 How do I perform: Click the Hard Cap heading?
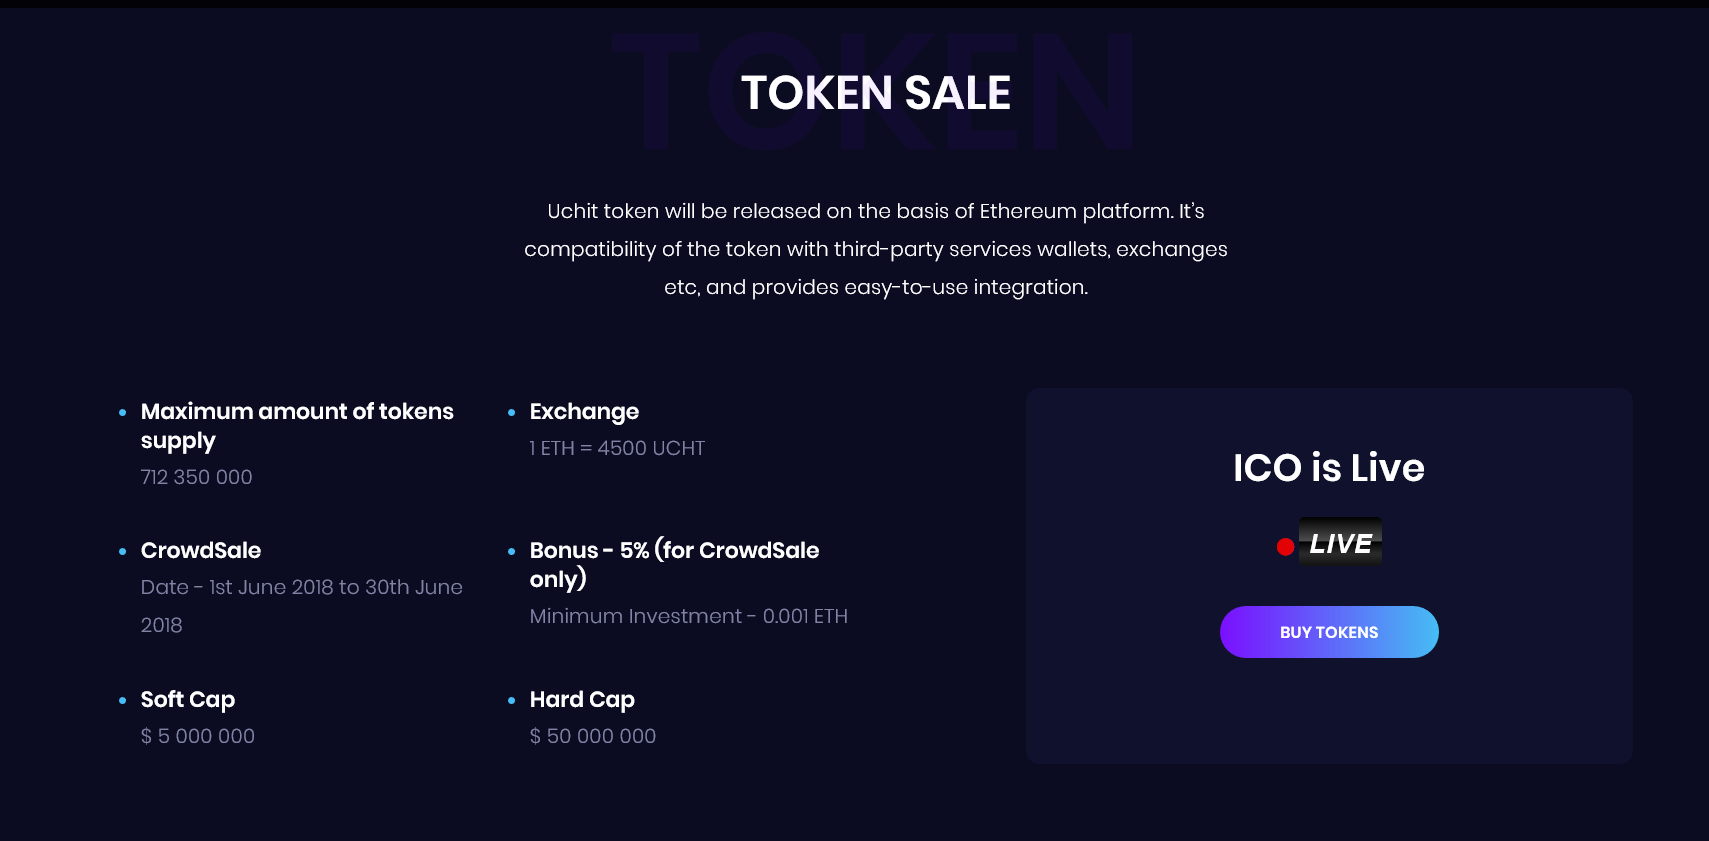582,699
